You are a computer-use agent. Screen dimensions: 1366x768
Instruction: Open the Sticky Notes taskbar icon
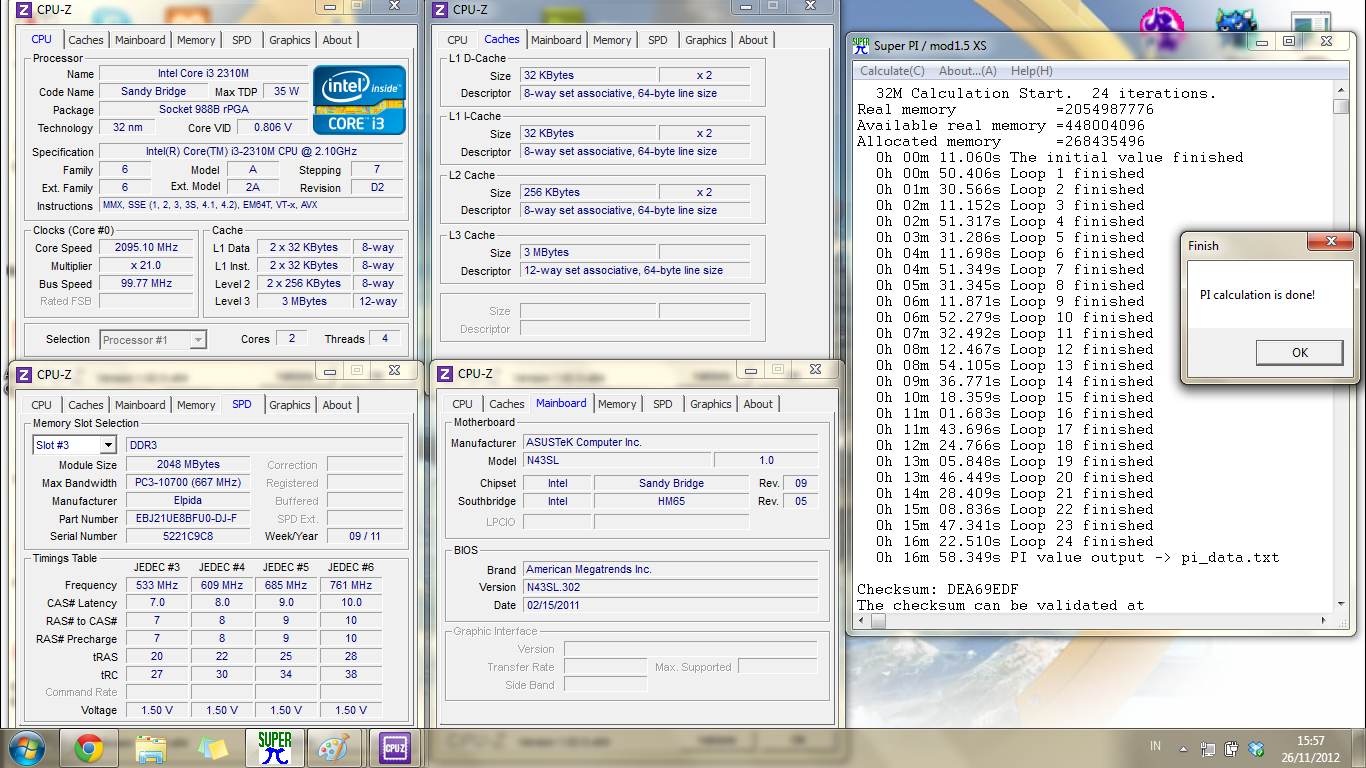(x=213, y=748)
